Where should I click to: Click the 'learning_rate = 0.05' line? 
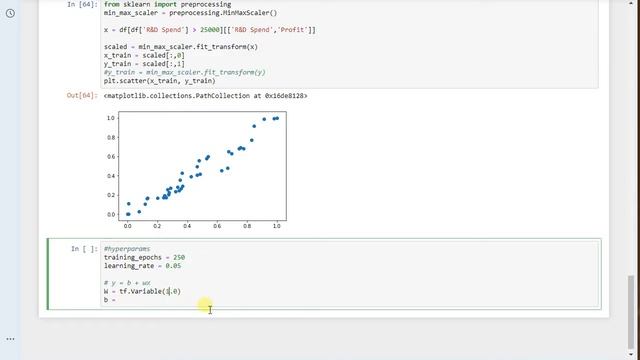coord(142,266)
